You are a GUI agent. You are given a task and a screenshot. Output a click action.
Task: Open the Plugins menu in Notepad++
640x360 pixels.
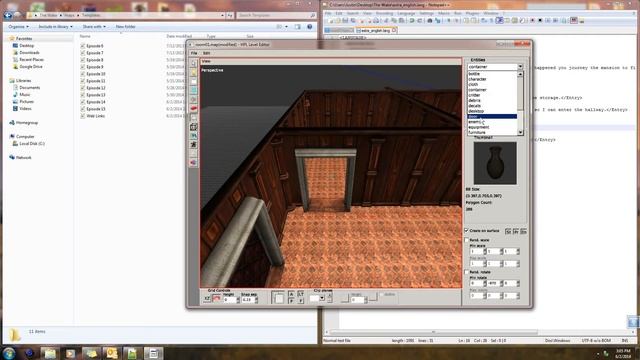coord(472,13)
